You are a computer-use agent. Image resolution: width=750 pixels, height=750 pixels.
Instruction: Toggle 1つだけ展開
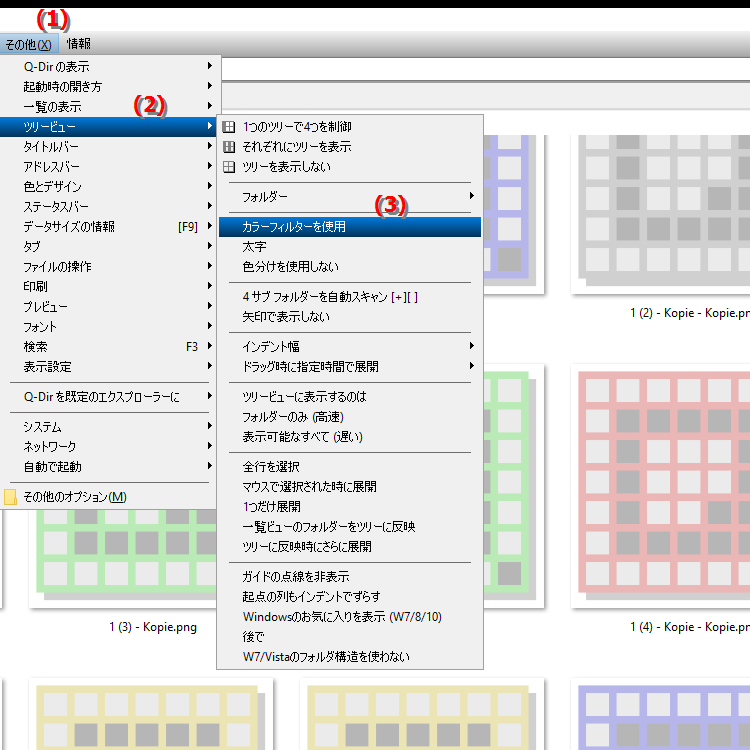(x=350, y=507)
